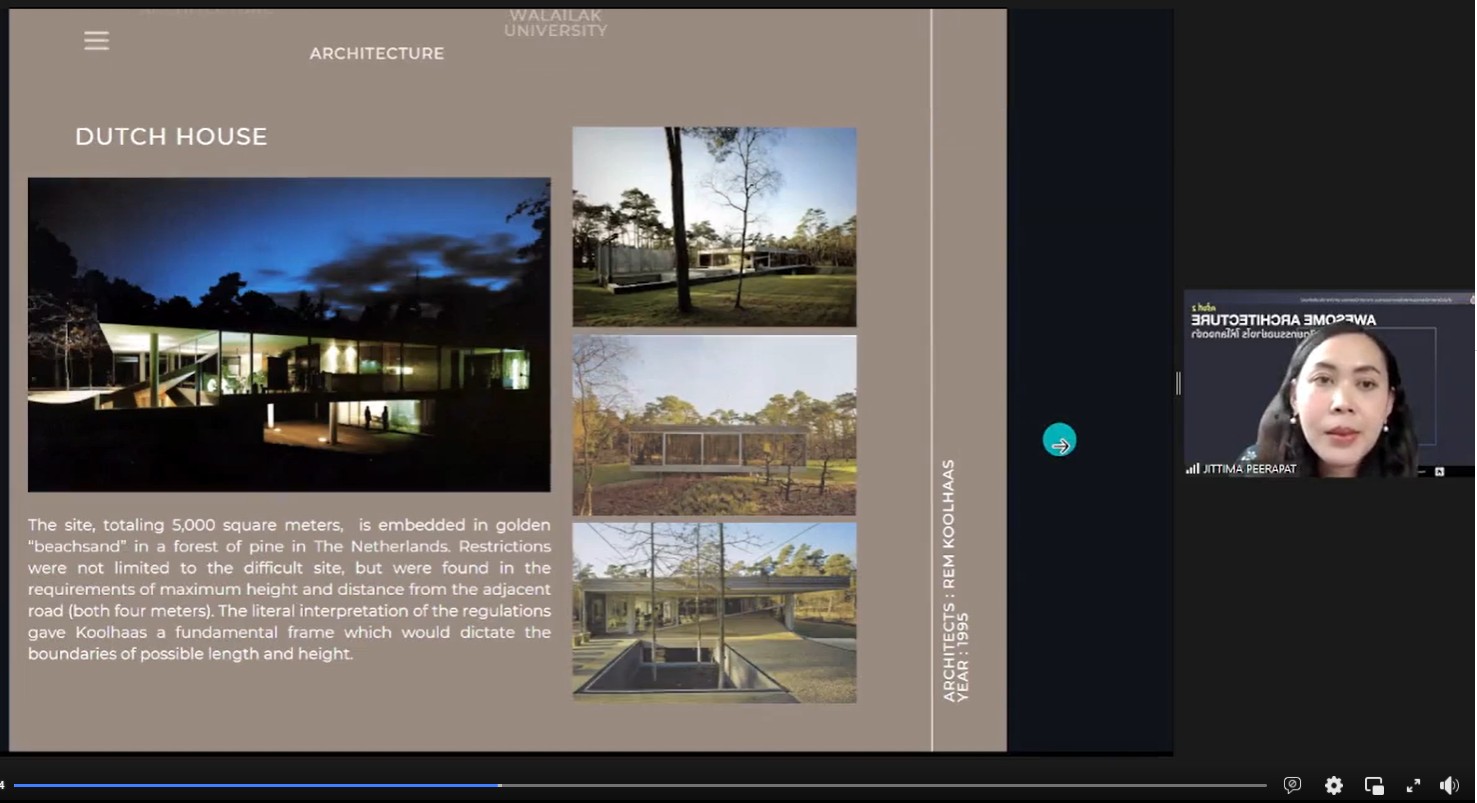Click the DUTCH HOUSE slide title
The height and width of the screenshot is (803, 1477).
pyautogui.click(x=171, y=137)
